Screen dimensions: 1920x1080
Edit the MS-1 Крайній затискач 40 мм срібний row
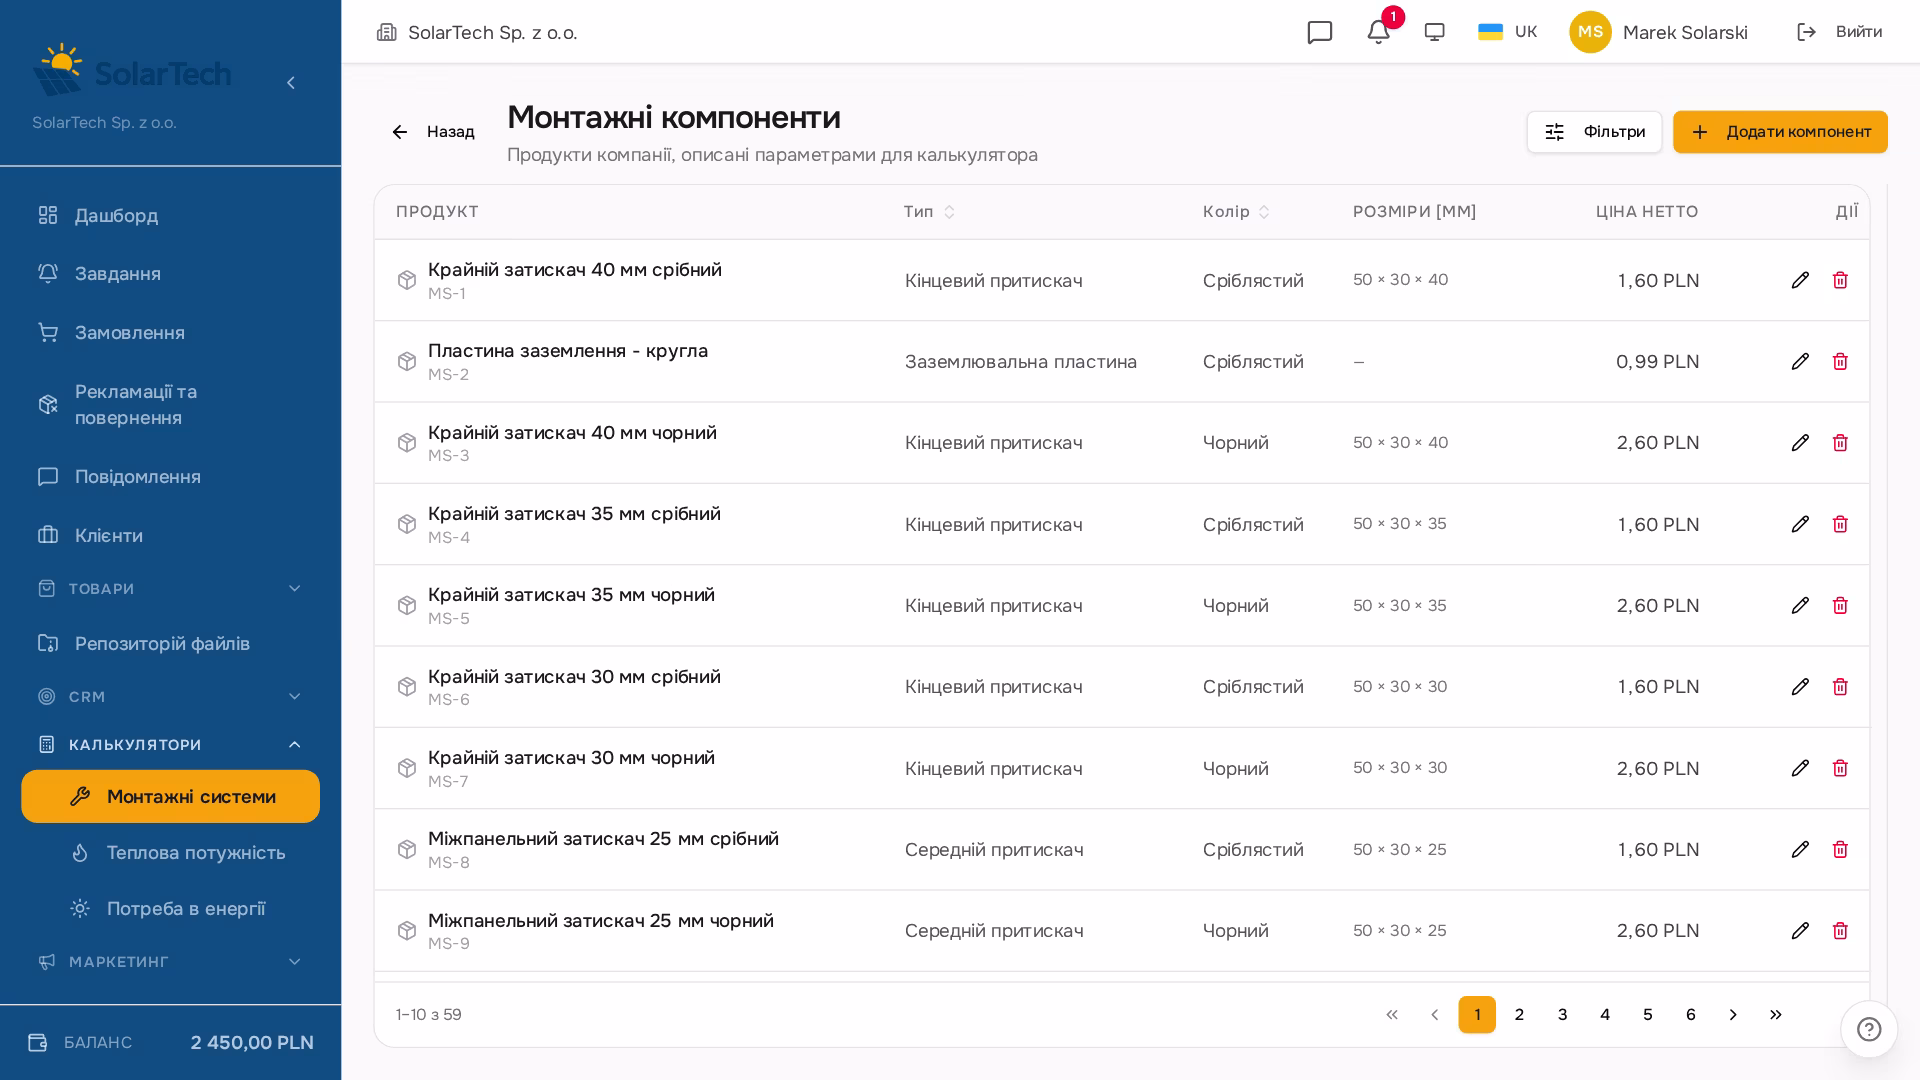coord(1800,280)
